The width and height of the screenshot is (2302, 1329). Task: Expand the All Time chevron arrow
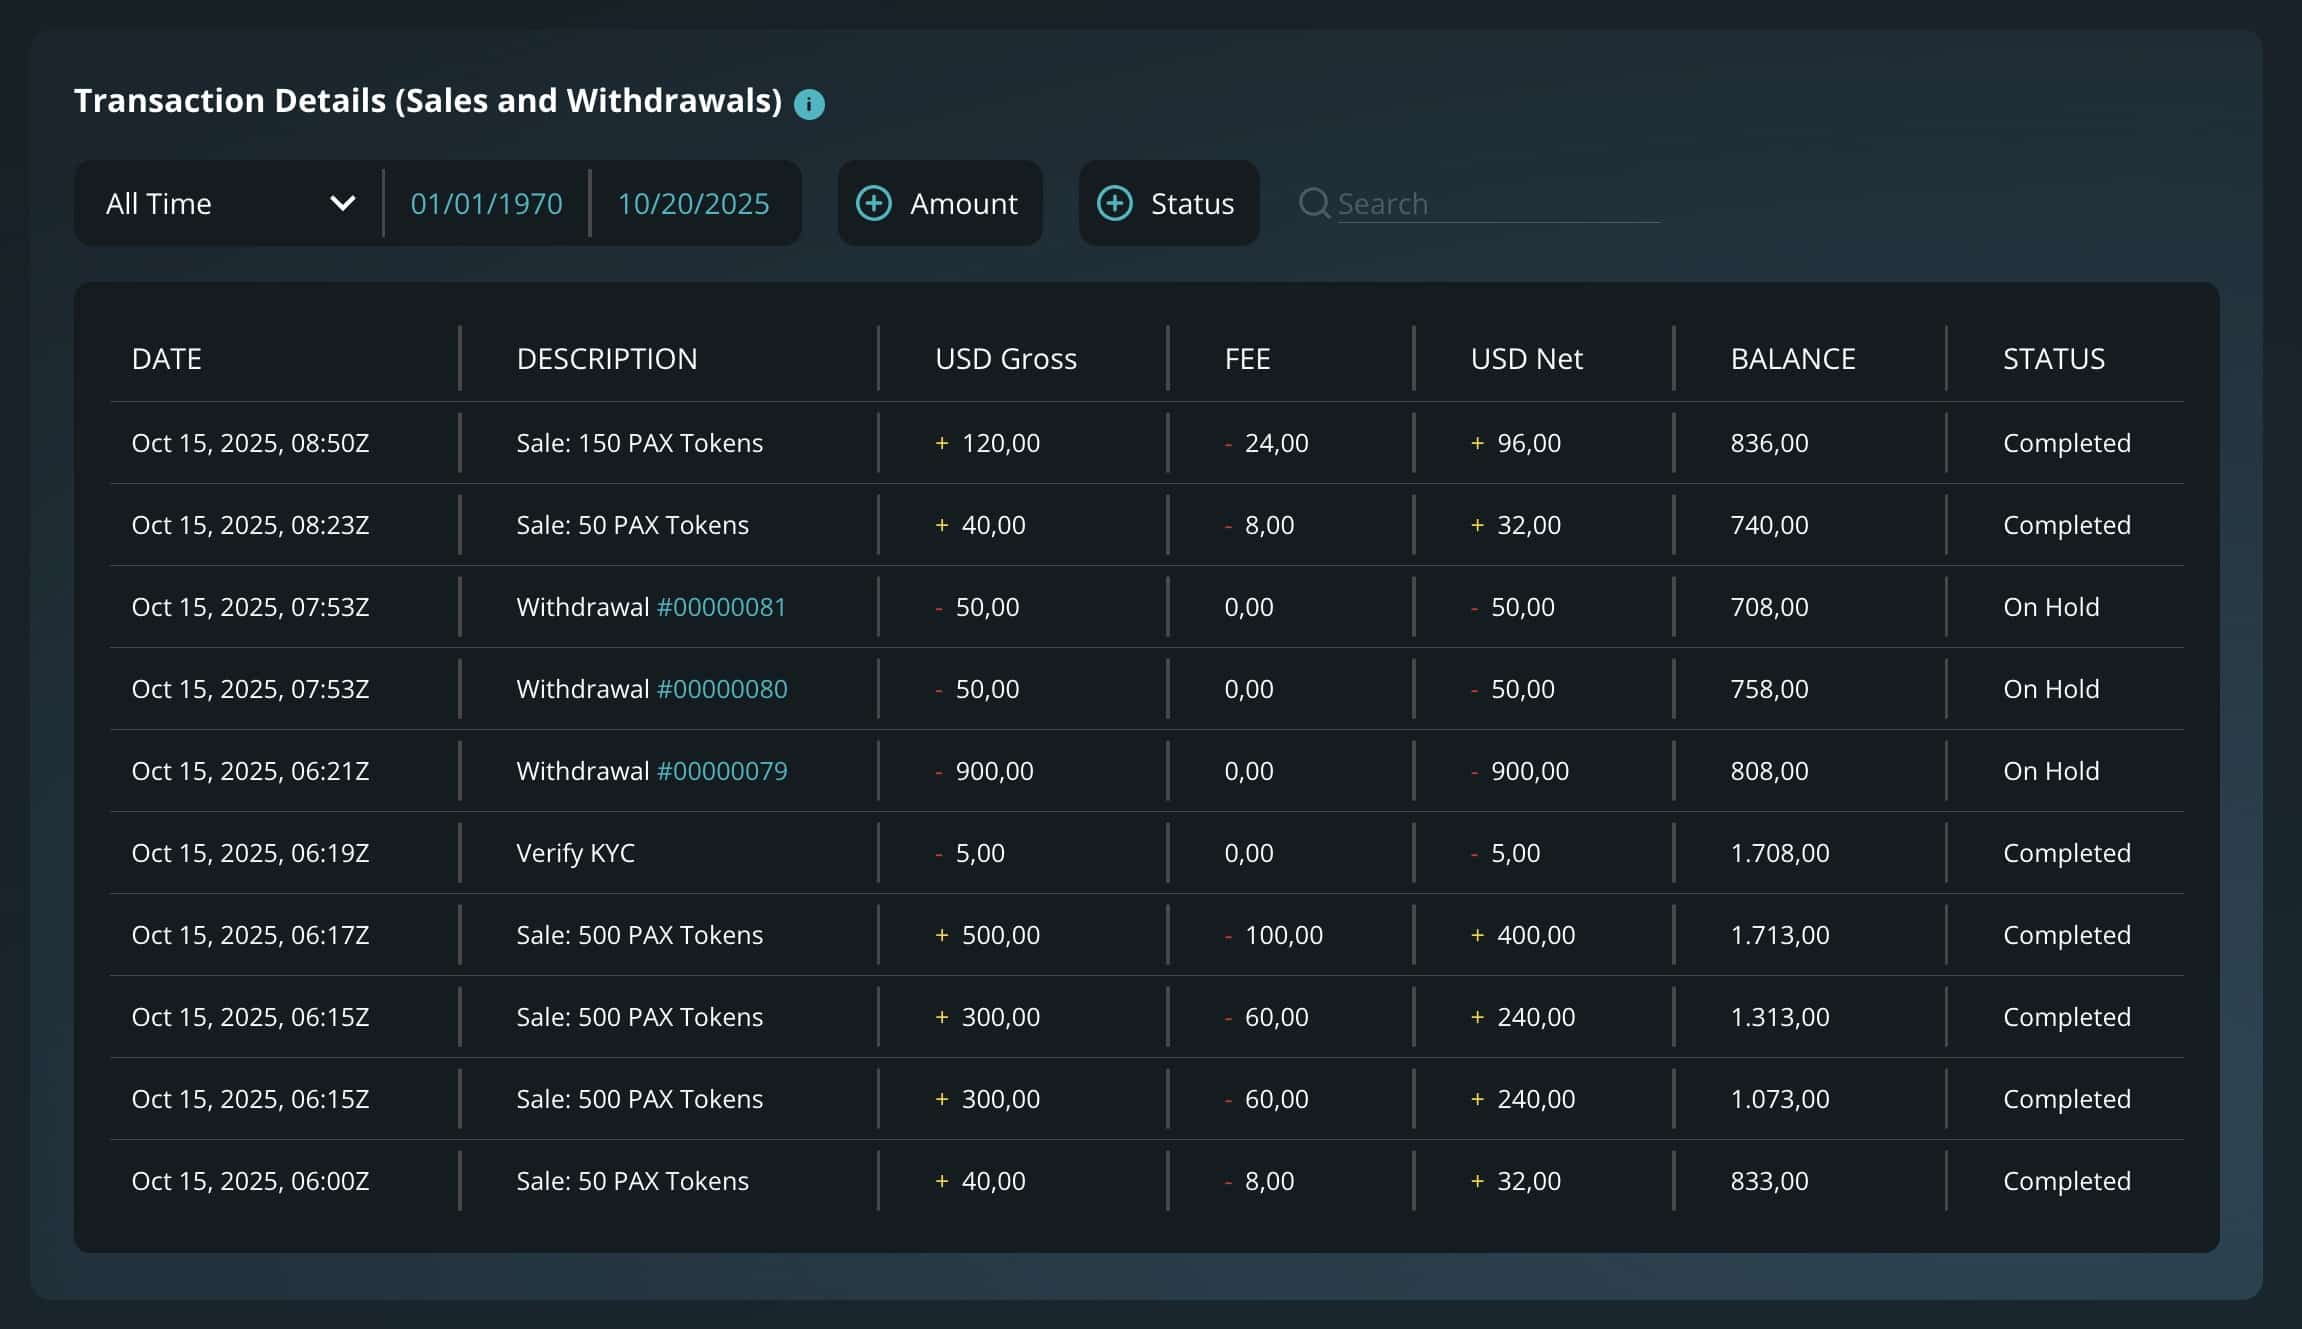[343, 203]
